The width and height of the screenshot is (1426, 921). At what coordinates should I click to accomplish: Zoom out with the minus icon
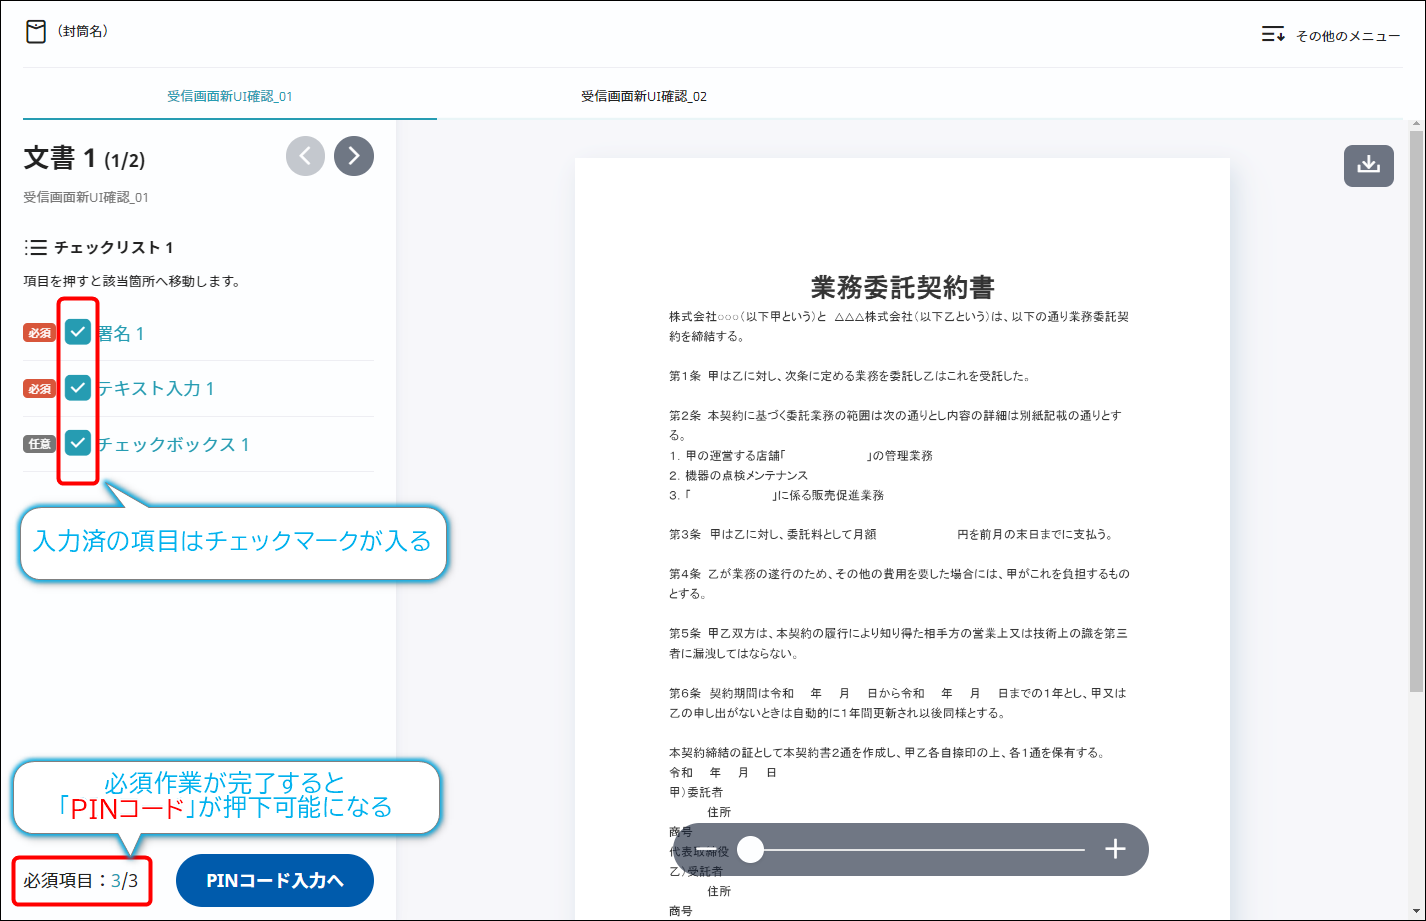(707, 850)
